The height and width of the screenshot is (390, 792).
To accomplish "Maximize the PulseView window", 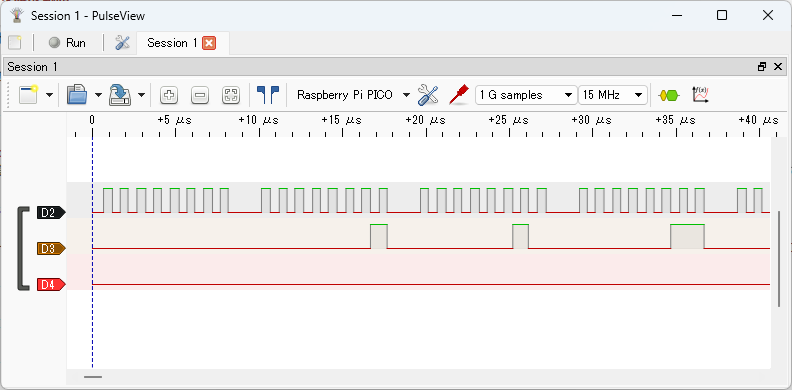I will tap(722, 16).
